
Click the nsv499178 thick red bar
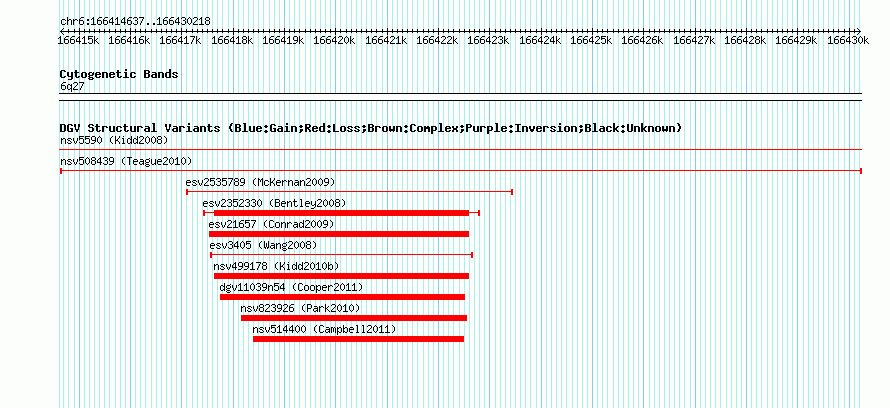point(342,276)
